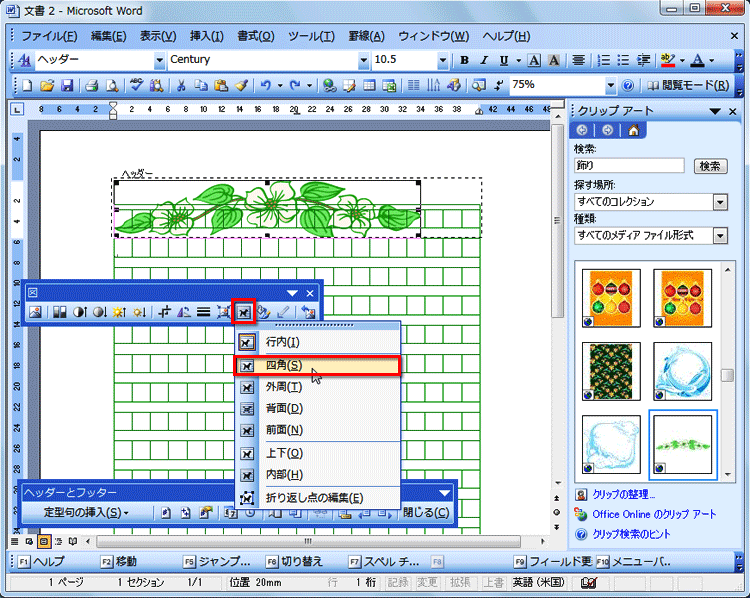Open the 挿入(I) menu
Image resolution: width=750 pixels, height=598 pixels.
207,36
